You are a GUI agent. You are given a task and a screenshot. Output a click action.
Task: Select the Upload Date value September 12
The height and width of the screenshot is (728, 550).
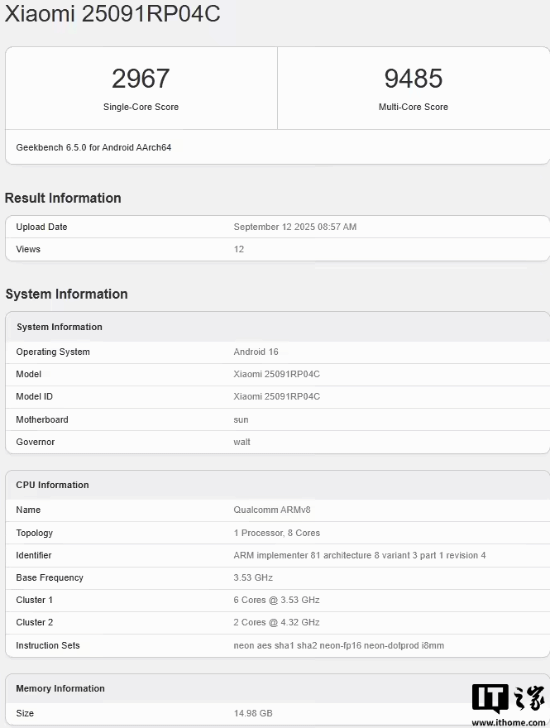[295, 227]
